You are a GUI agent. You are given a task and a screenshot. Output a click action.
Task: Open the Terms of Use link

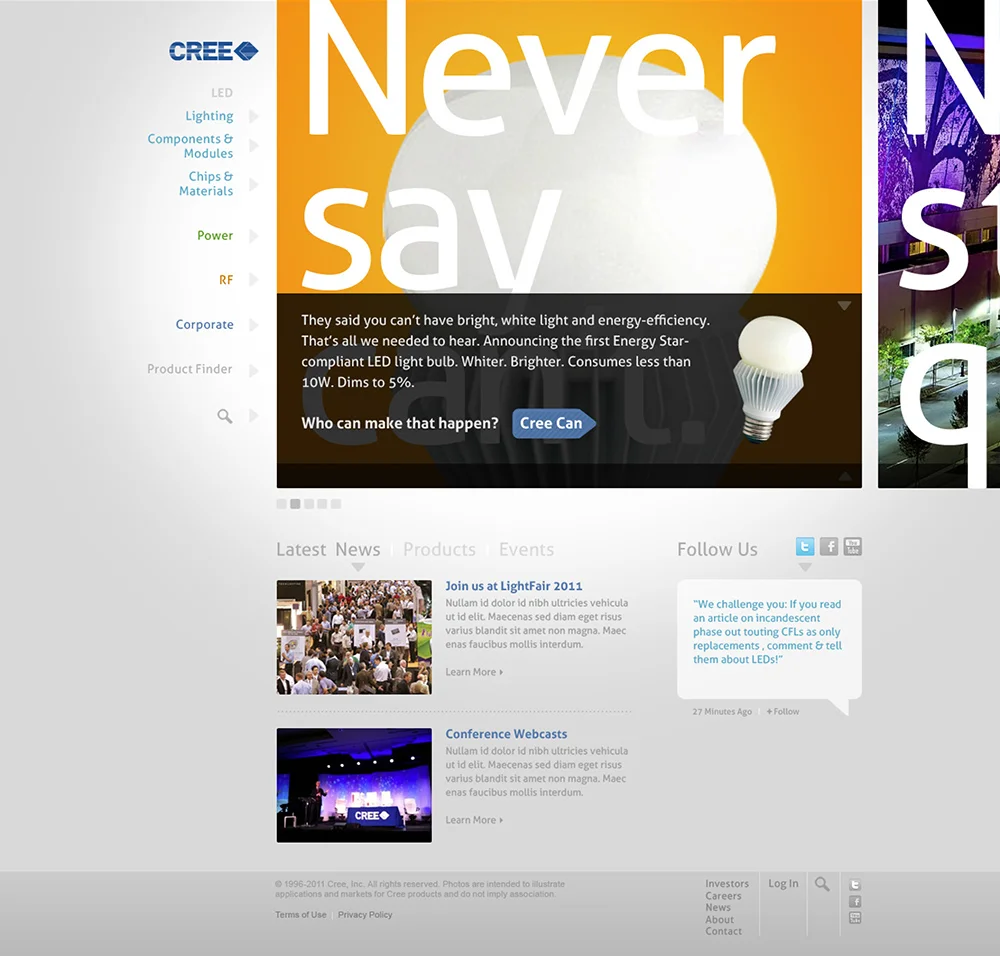[x=301, y=915]
